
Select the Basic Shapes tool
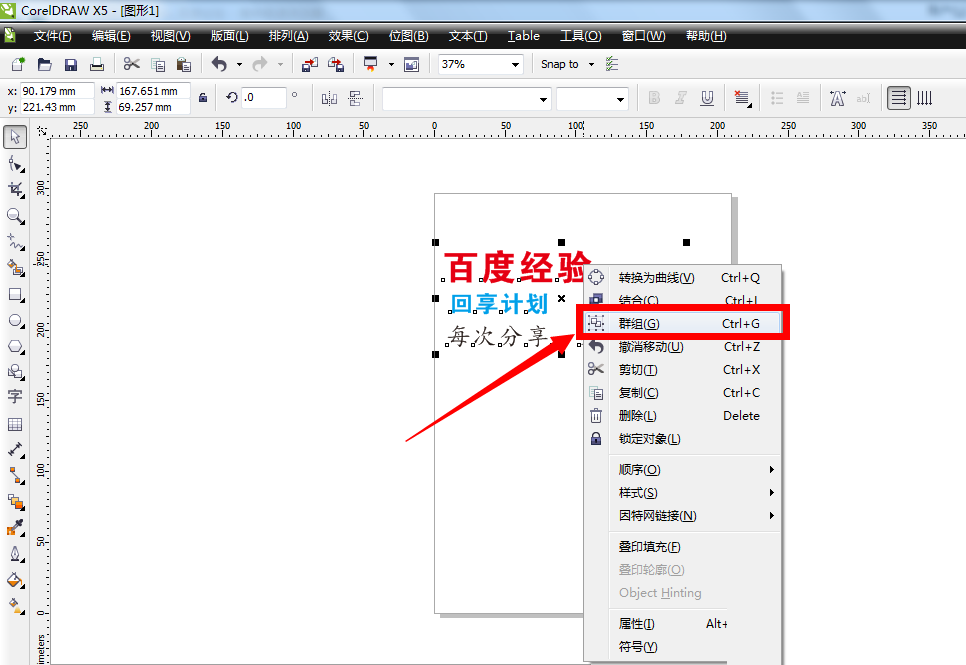15,372
